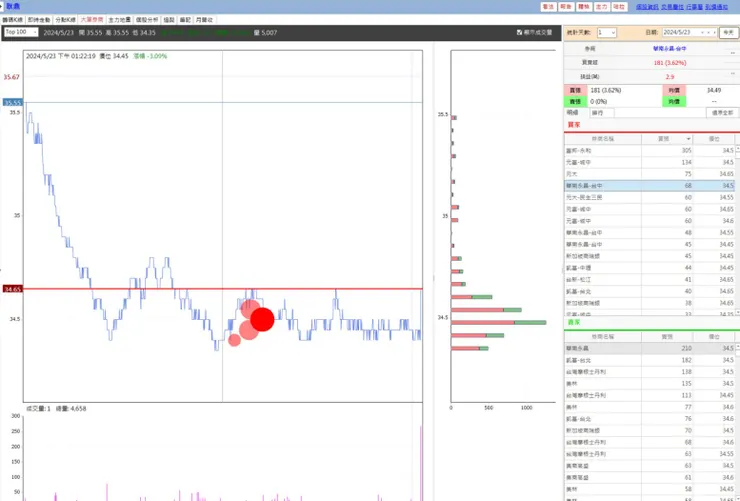Open the 個股資訊 link
Screen dimensions: 740x501
point(647,7)
